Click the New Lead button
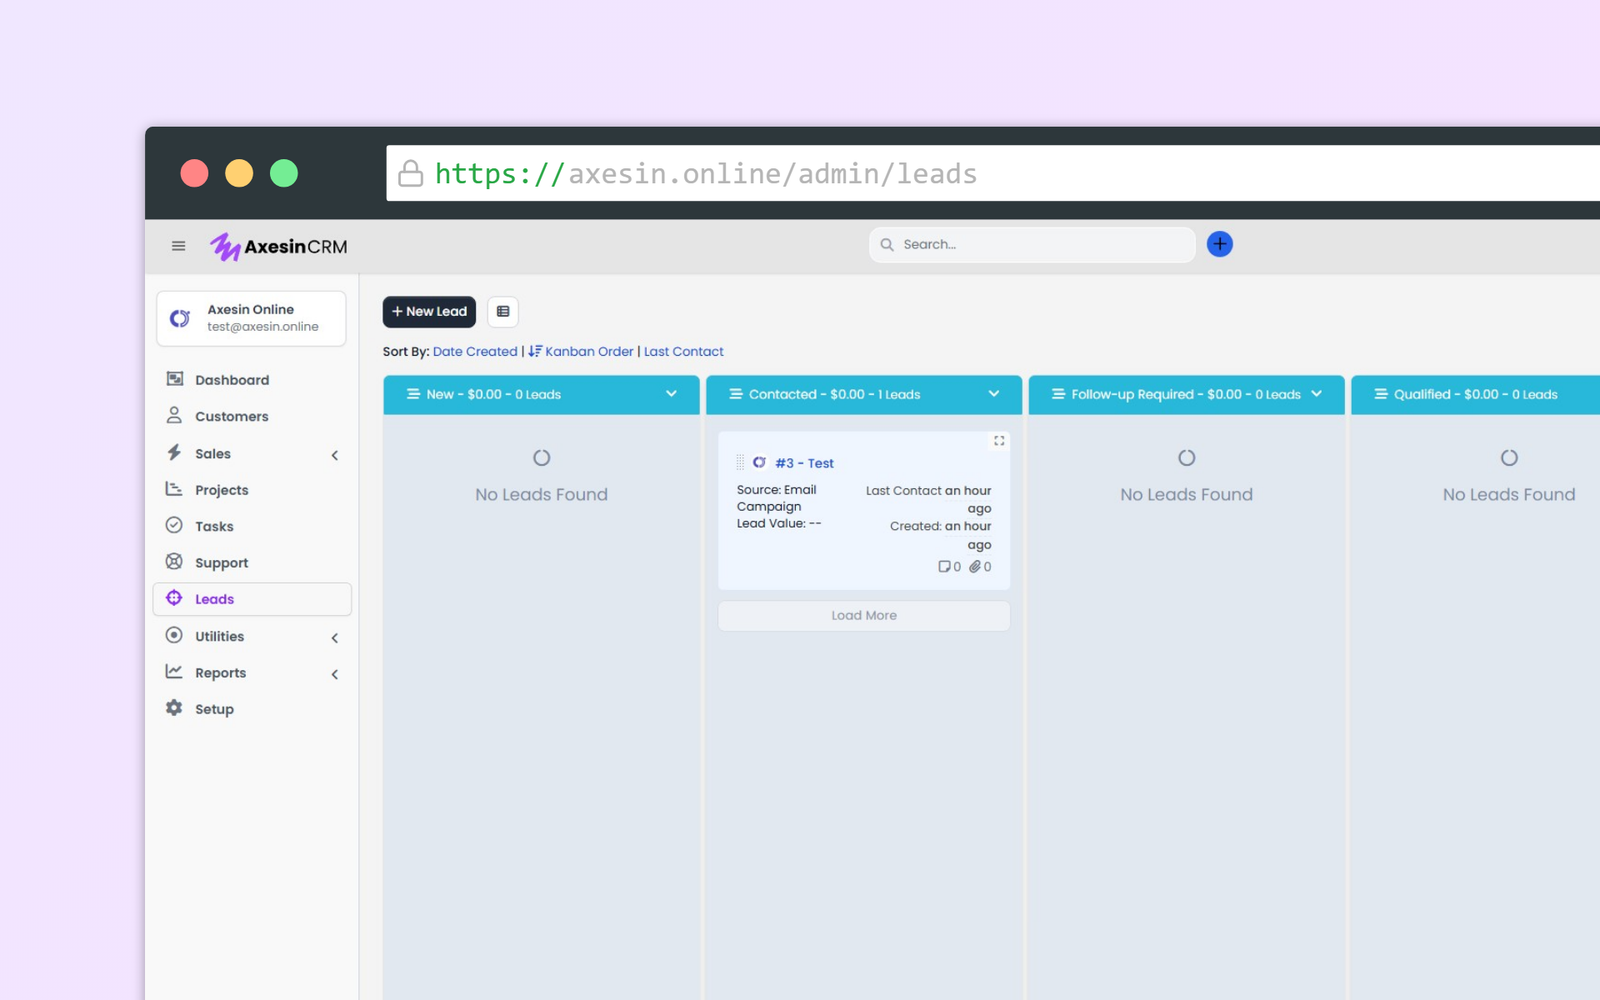Image resolution: width=1600 pixels, height=1000 pixels. (429, 312)
